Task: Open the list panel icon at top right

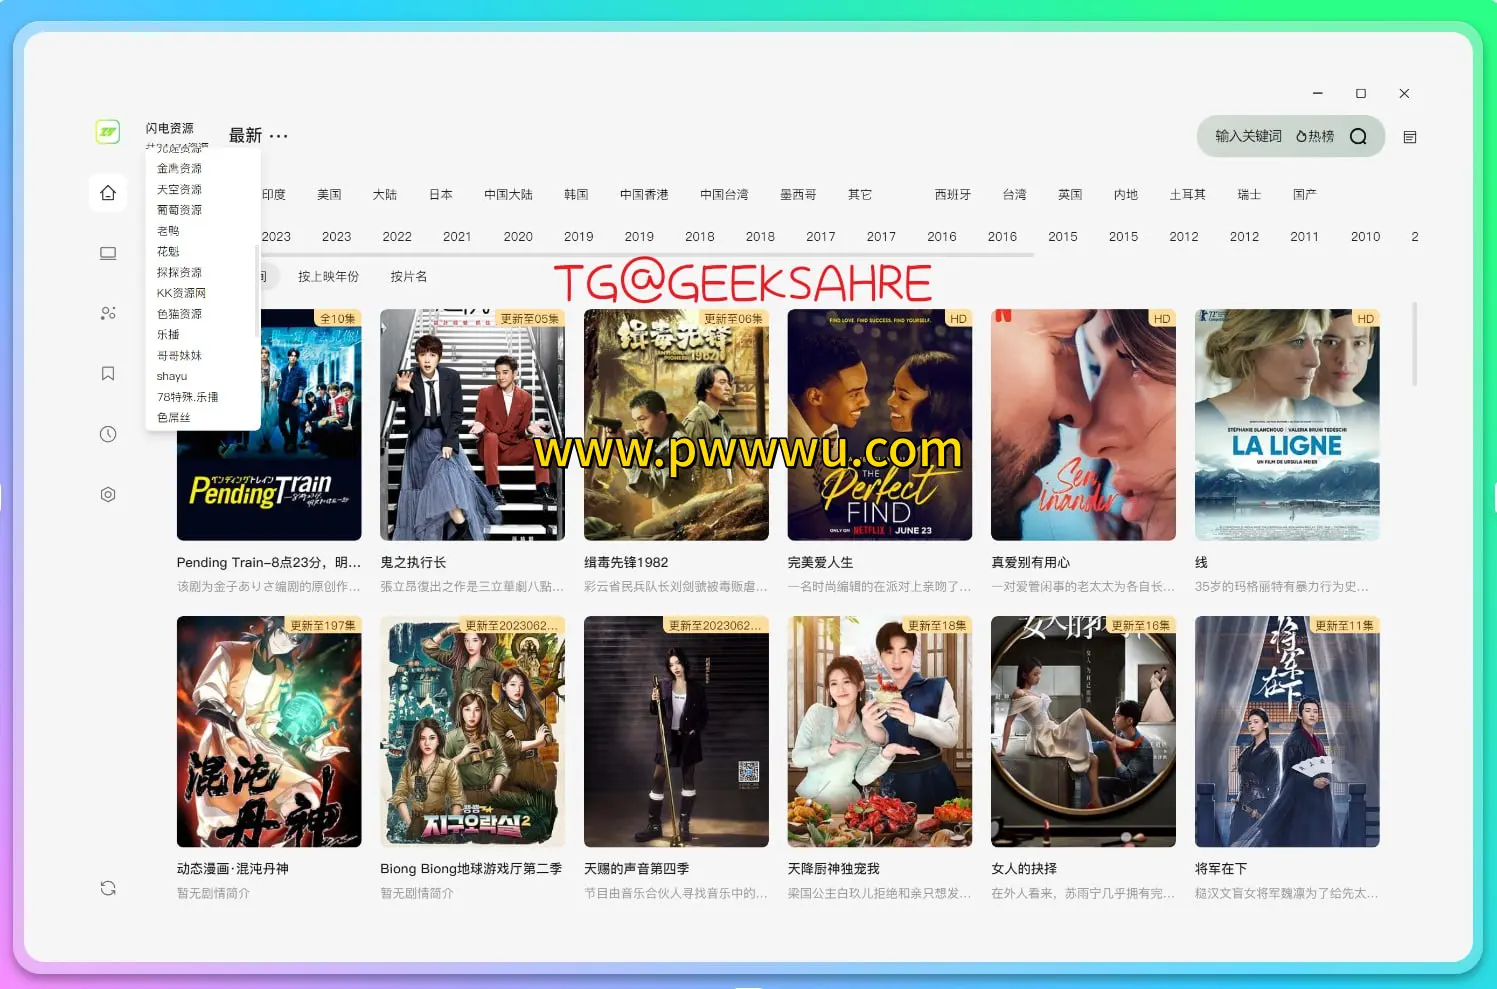Action: coord(1409,137)
